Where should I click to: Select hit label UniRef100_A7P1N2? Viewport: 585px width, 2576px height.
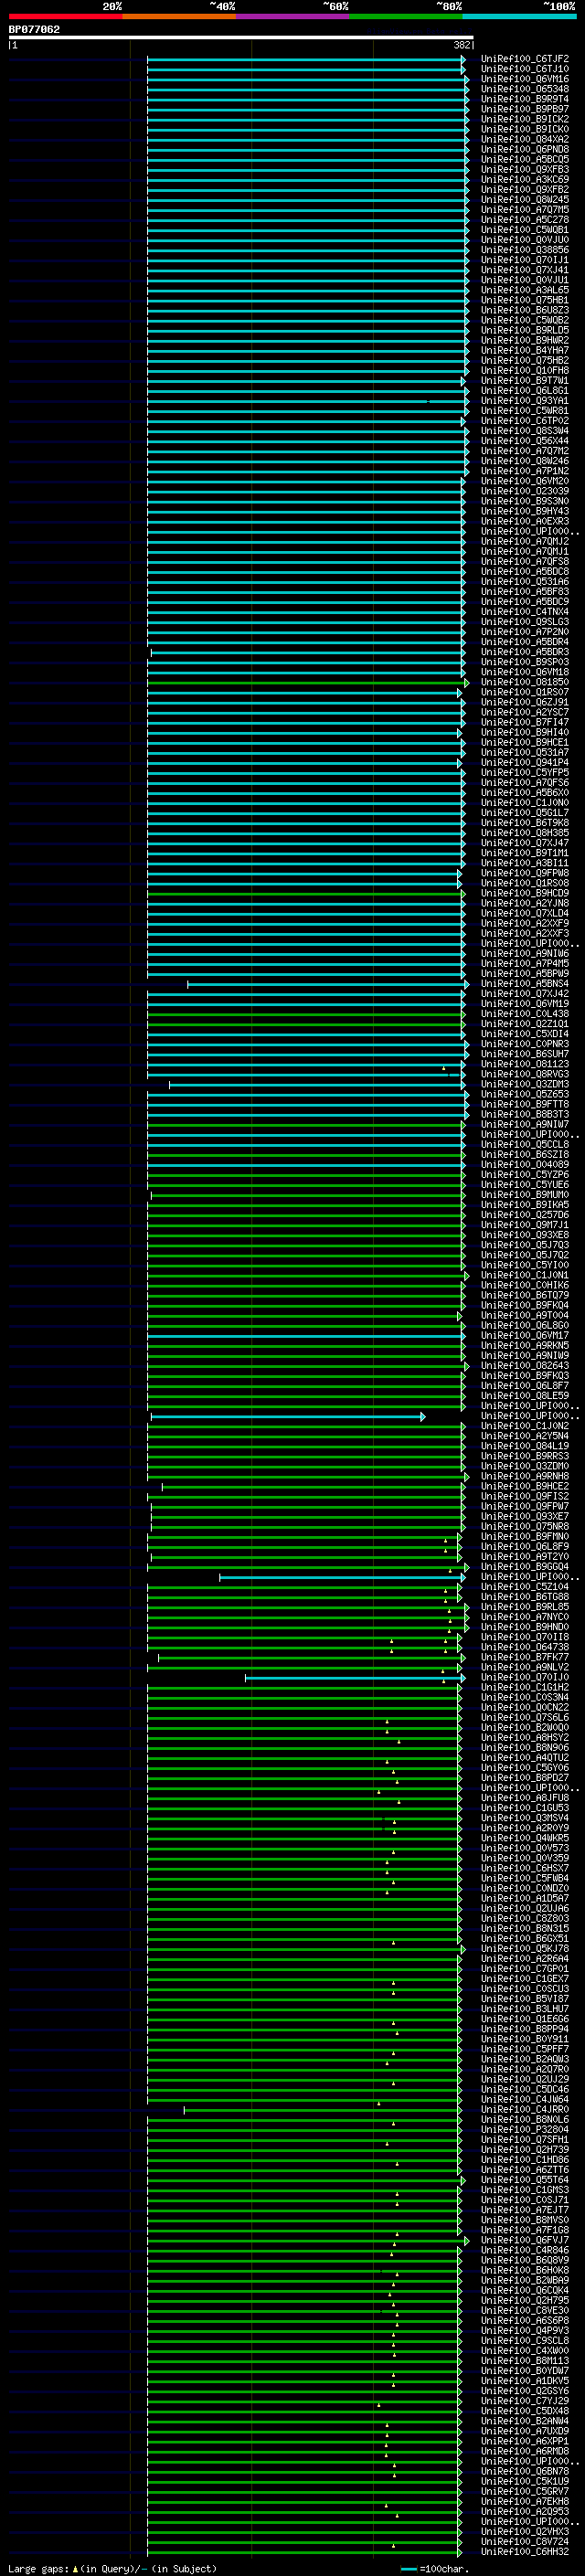[525, 471]
